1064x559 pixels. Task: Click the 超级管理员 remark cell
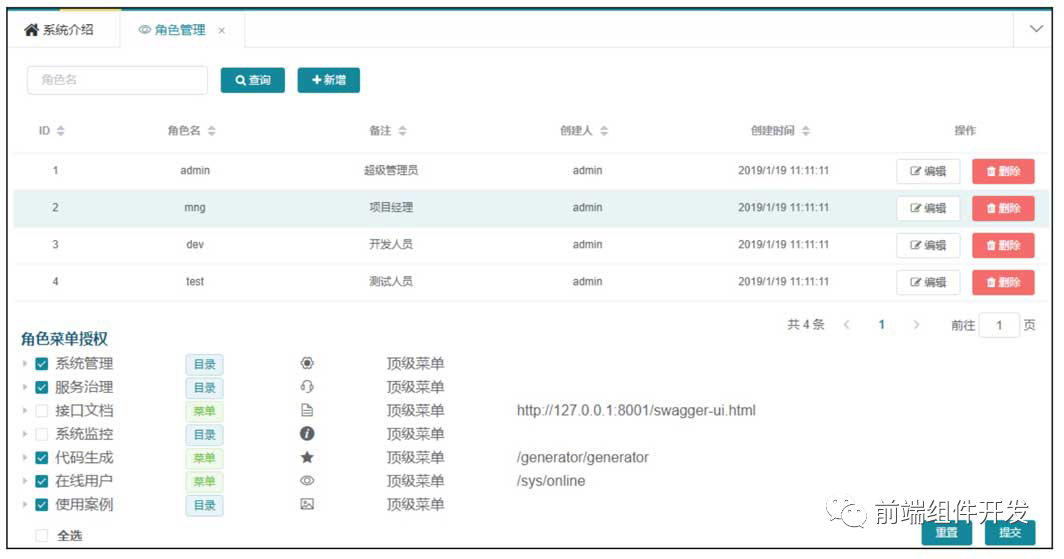click(x=391, y=170)
